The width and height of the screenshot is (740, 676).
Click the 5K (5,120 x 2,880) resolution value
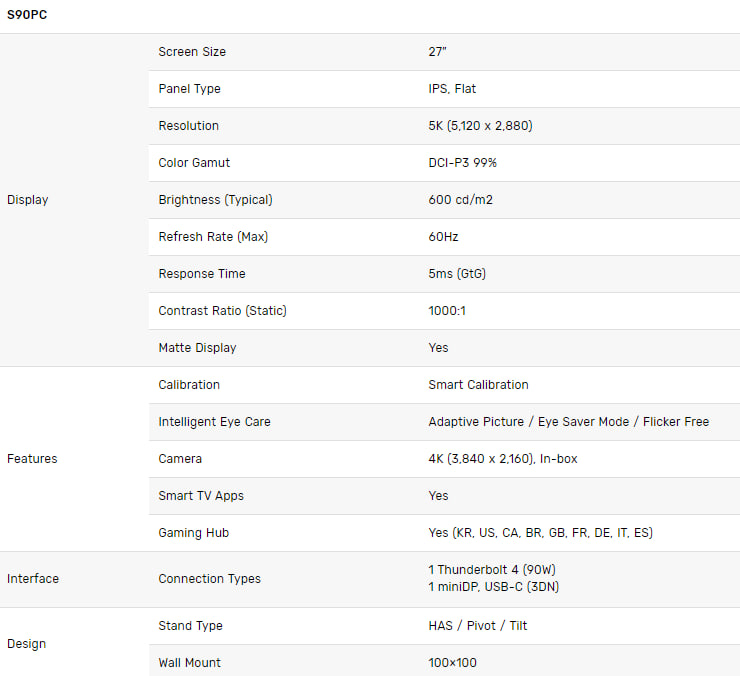click(x=480, y=126)
